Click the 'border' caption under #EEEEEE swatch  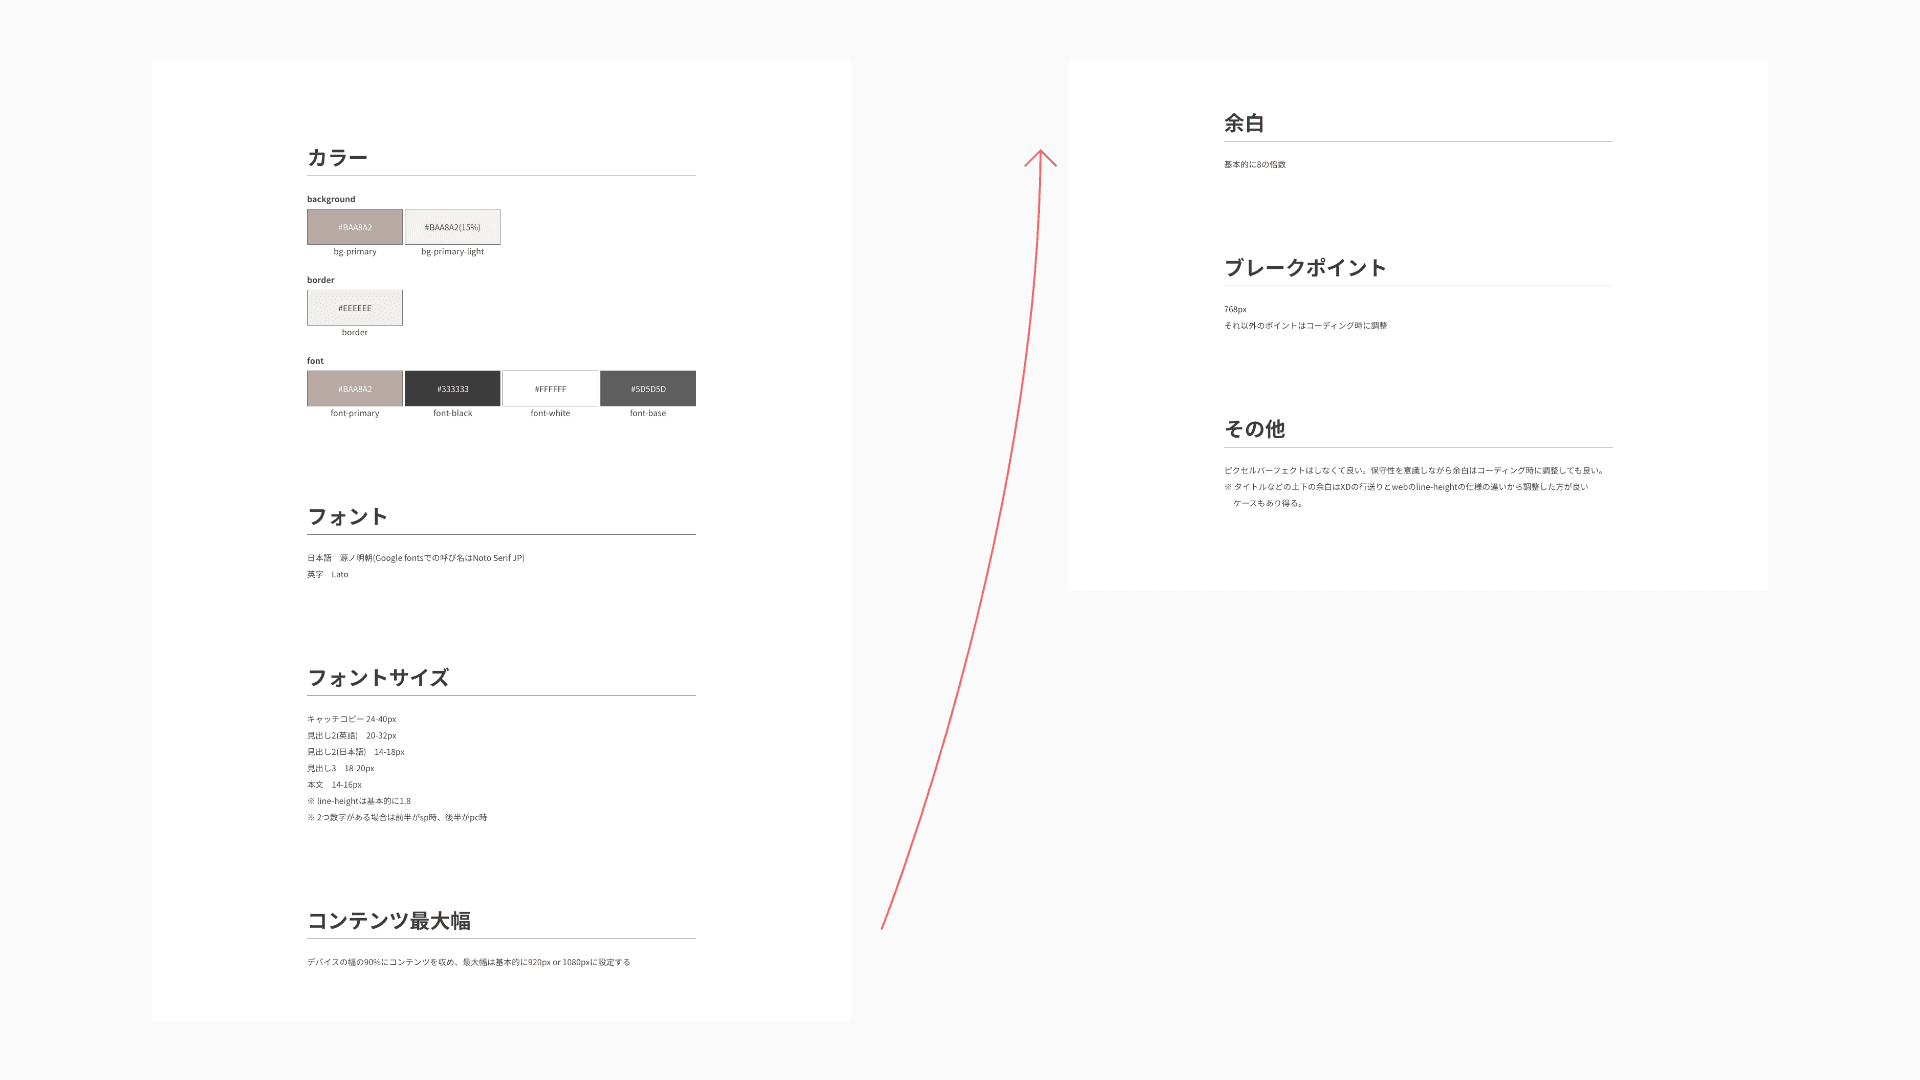point(355,332)
